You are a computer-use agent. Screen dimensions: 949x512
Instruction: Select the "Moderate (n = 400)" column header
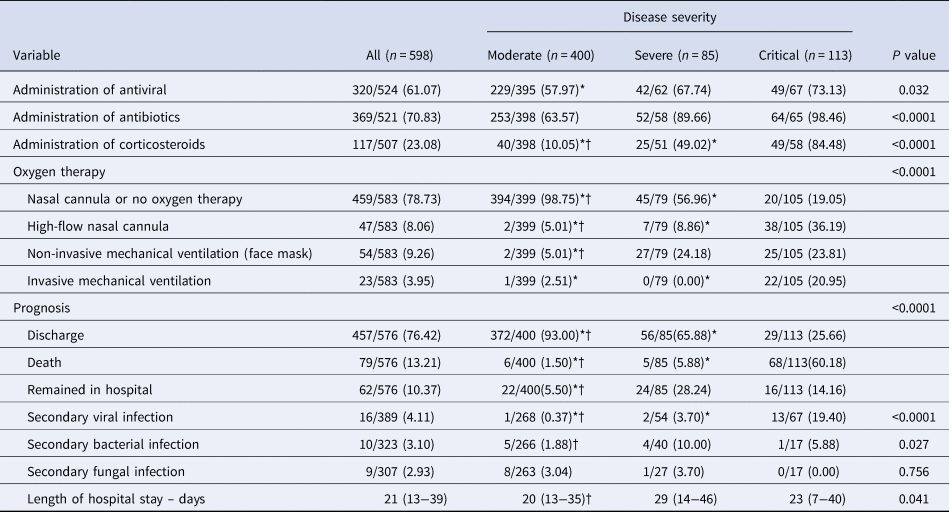click(x=535, y=55)
